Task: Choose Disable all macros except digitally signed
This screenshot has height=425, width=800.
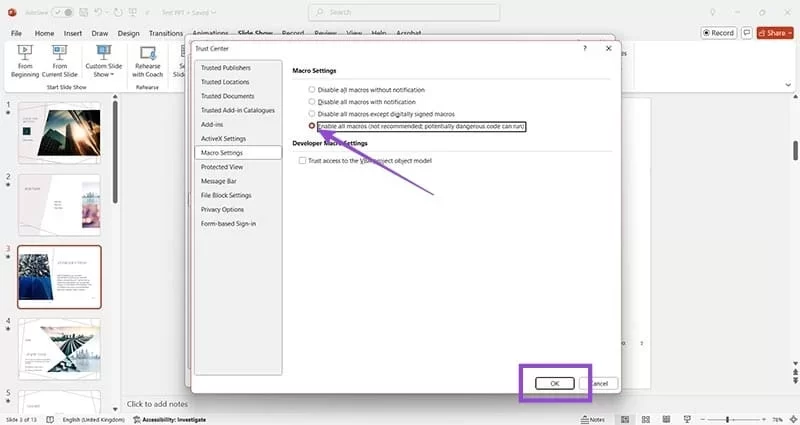Action: click(312, 114)
